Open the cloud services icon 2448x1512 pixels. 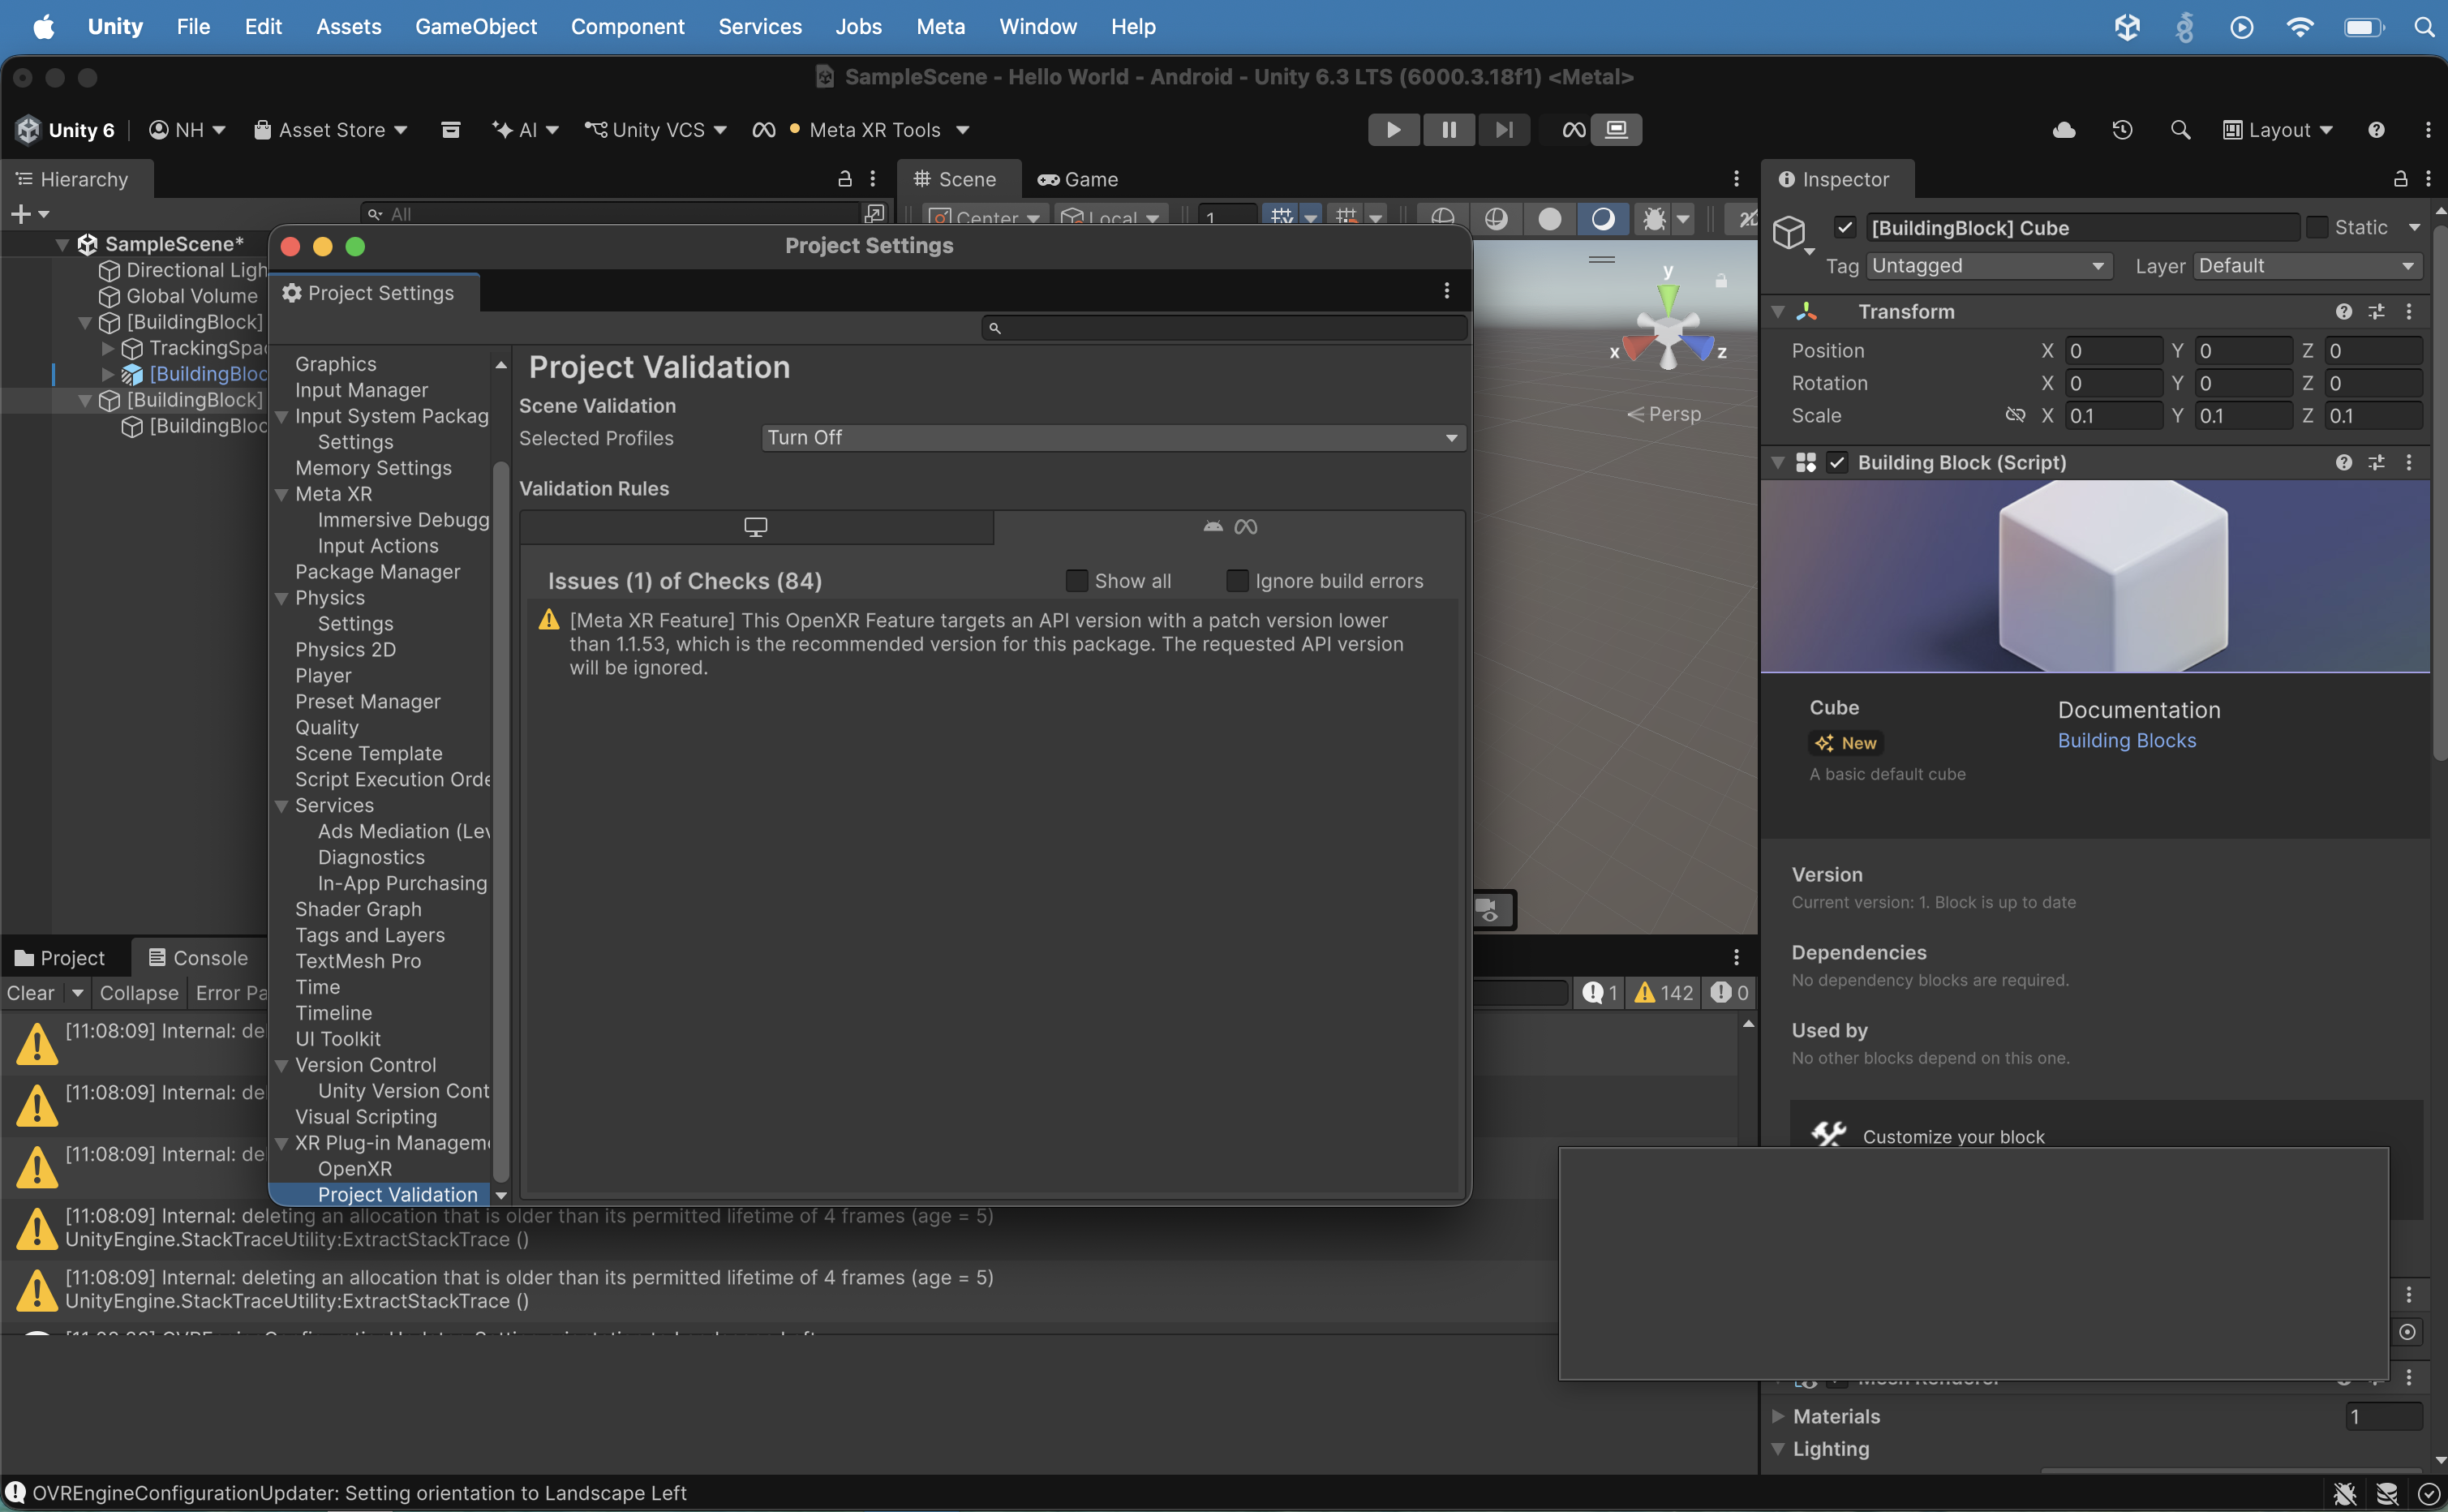coord(2064,130)
